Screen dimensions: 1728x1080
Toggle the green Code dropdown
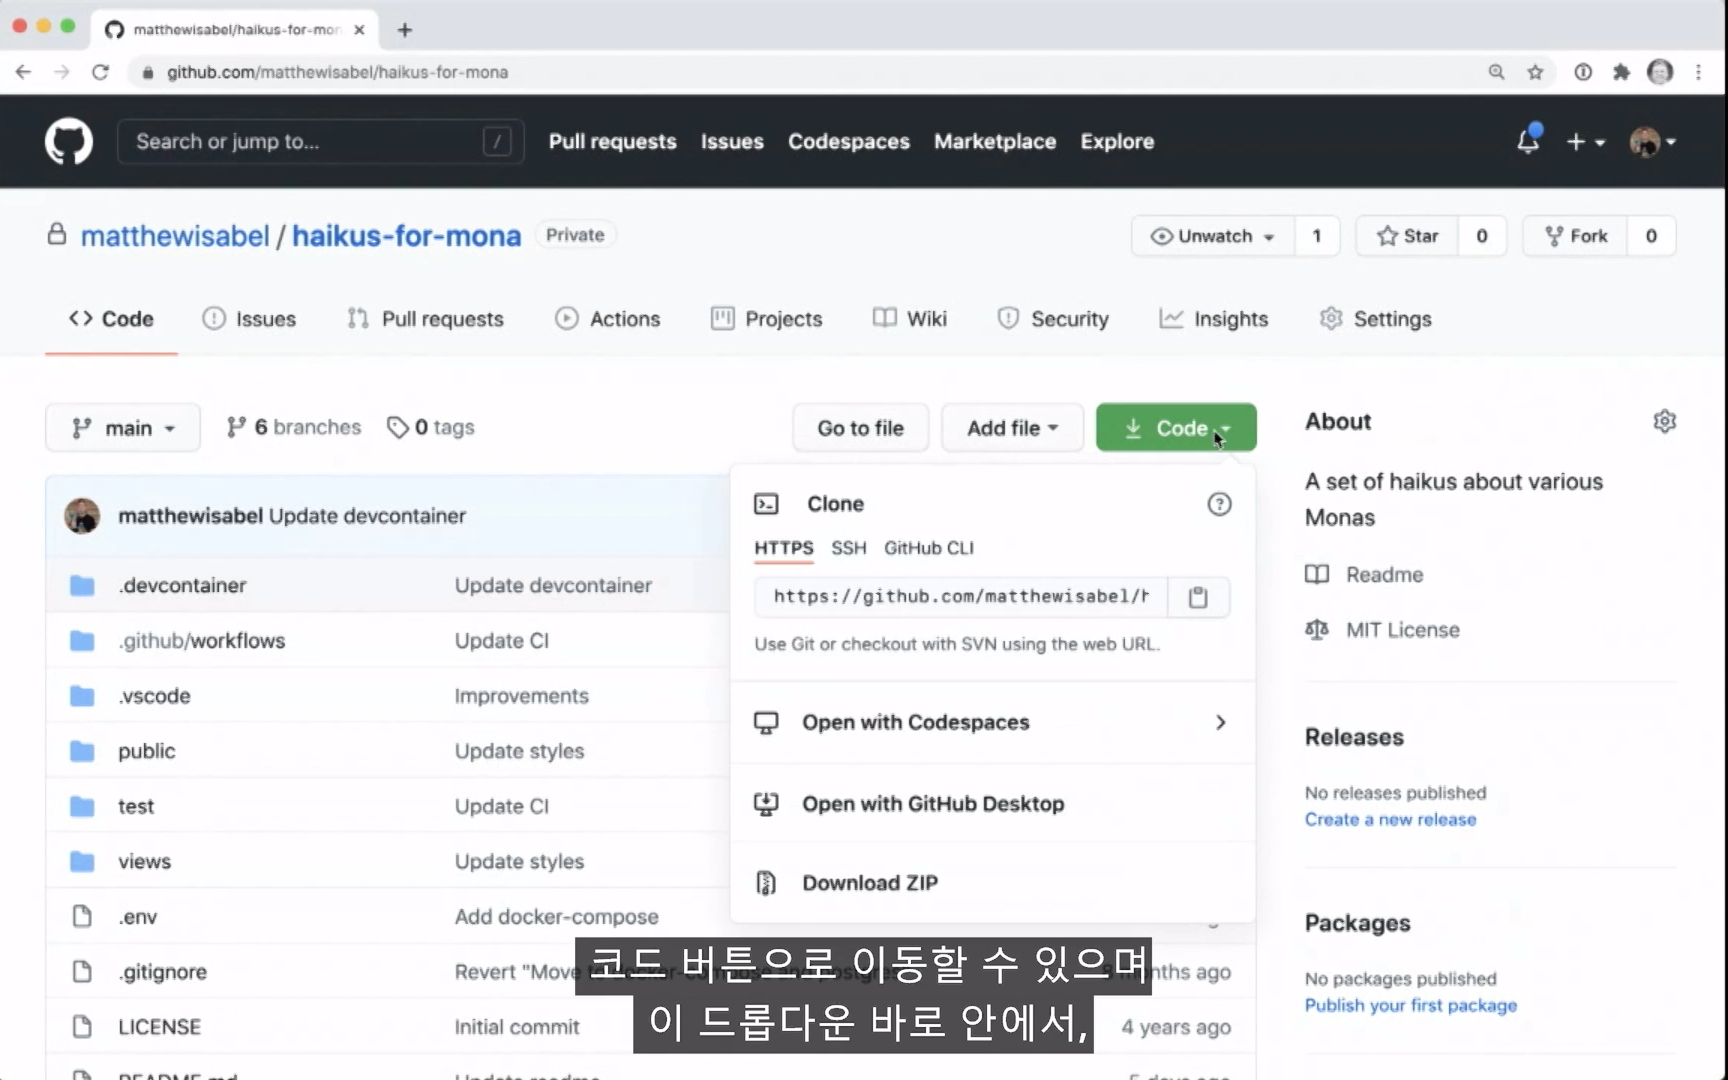(x=1176, y=428)
